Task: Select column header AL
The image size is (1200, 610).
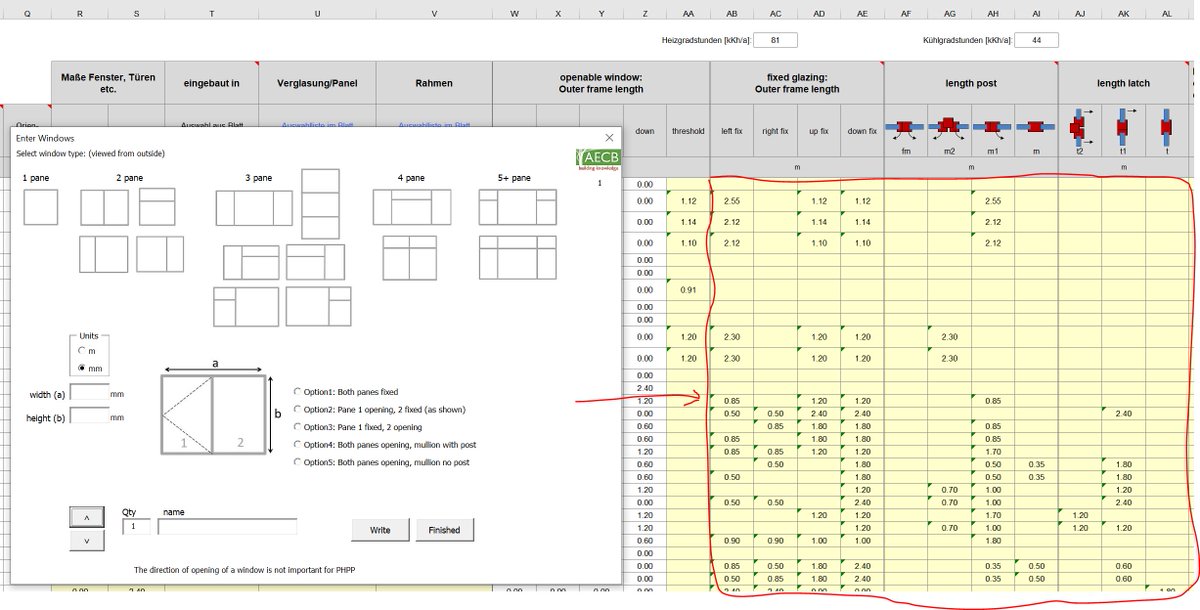Action: click(1166, 12)
